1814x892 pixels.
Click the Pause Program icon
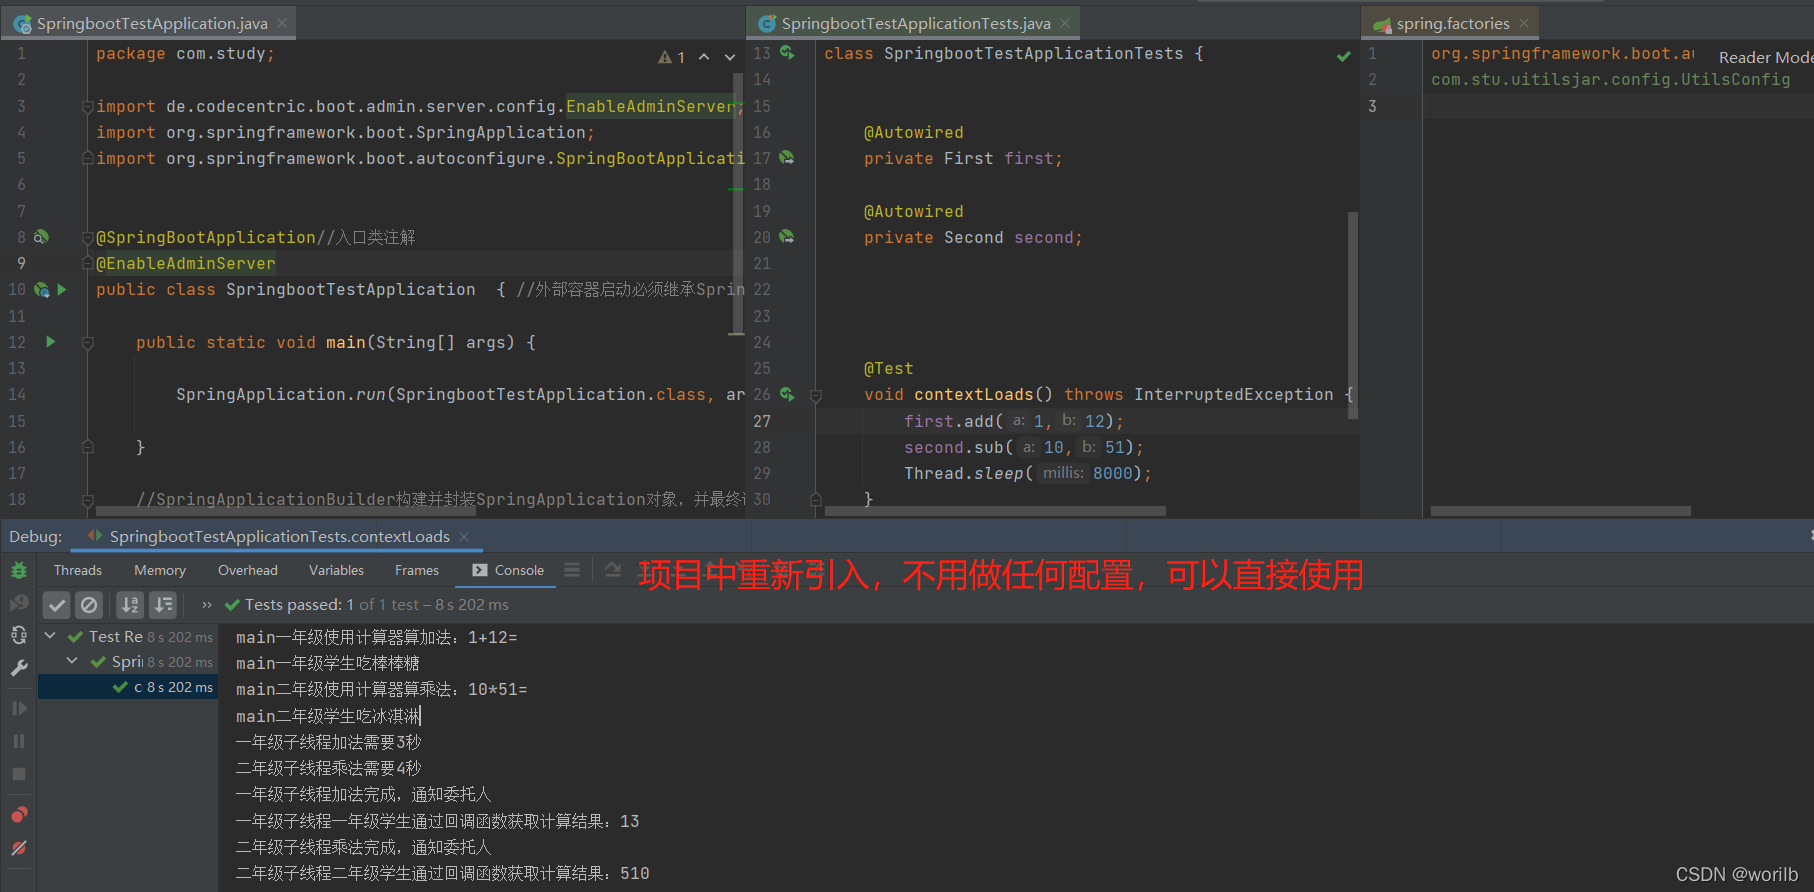[19, 741]
